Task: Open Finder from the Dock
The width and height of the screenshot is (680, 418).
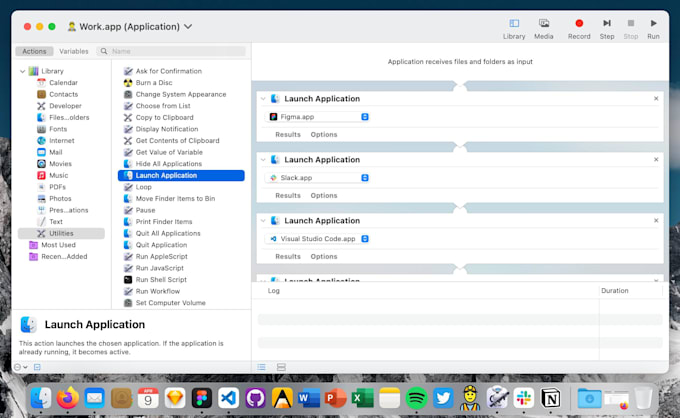Action: tap(41, 398)
